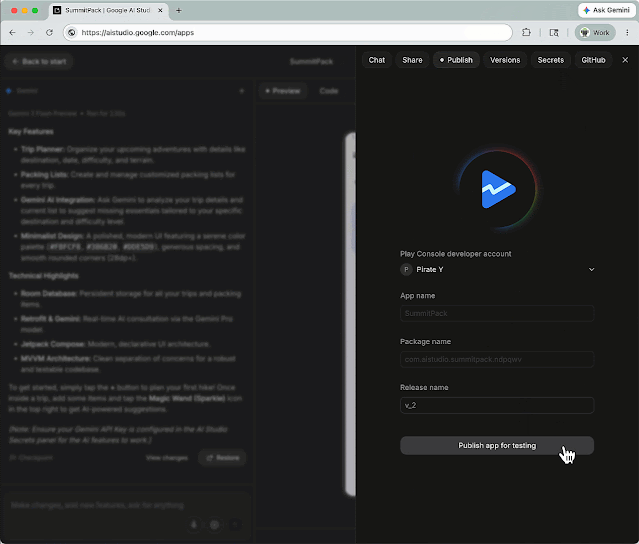Select the SummitPack Google AI Studio tab
This screenshot has width=639, height=544.
click(108, 11)
